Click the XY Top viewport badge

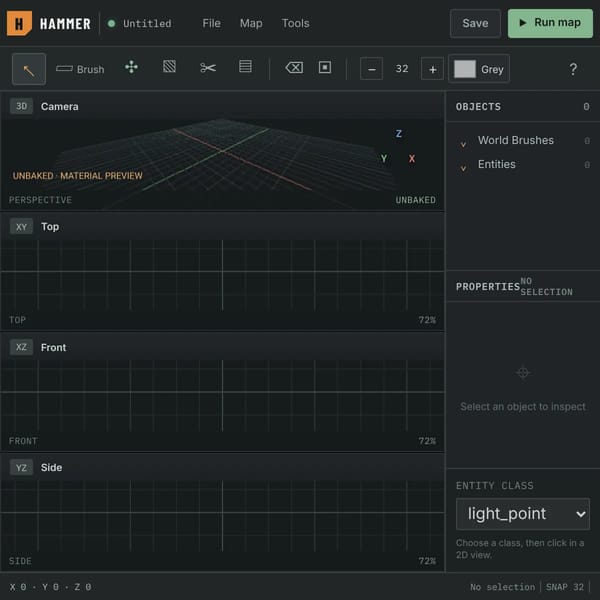point(21,227)
